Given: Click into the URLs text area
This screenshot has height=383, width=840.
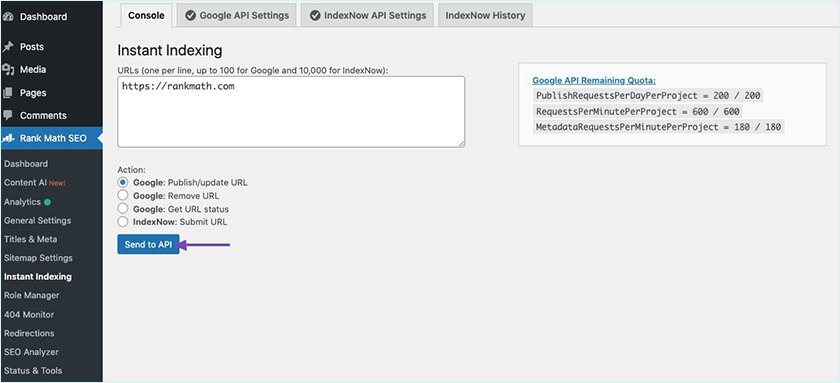Looking at the screenshot, I should tap(291, 111).
